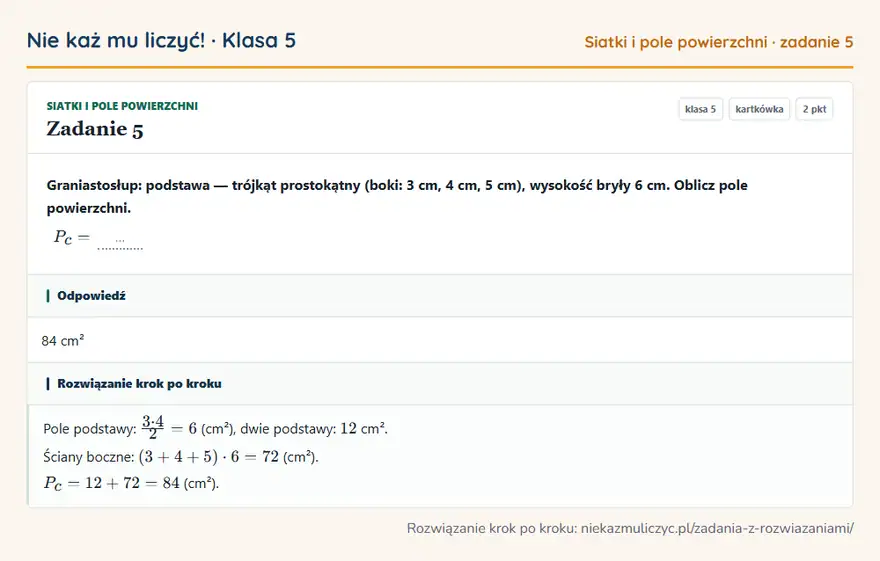This screenshot has height=561, width=880.
Task: Click the green 'SIATKI I POLE POWIERZCHNI' category label
Action: point(122,106)
